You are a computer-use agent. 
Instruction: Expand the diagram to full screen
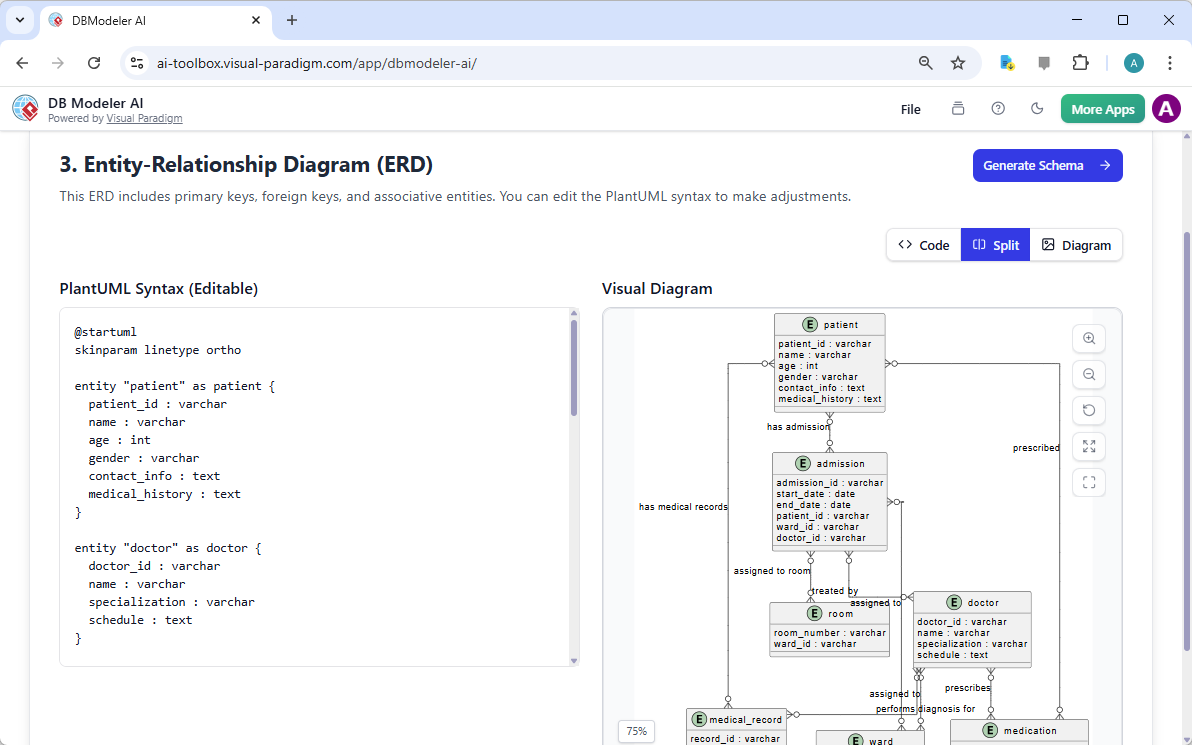1088,446
